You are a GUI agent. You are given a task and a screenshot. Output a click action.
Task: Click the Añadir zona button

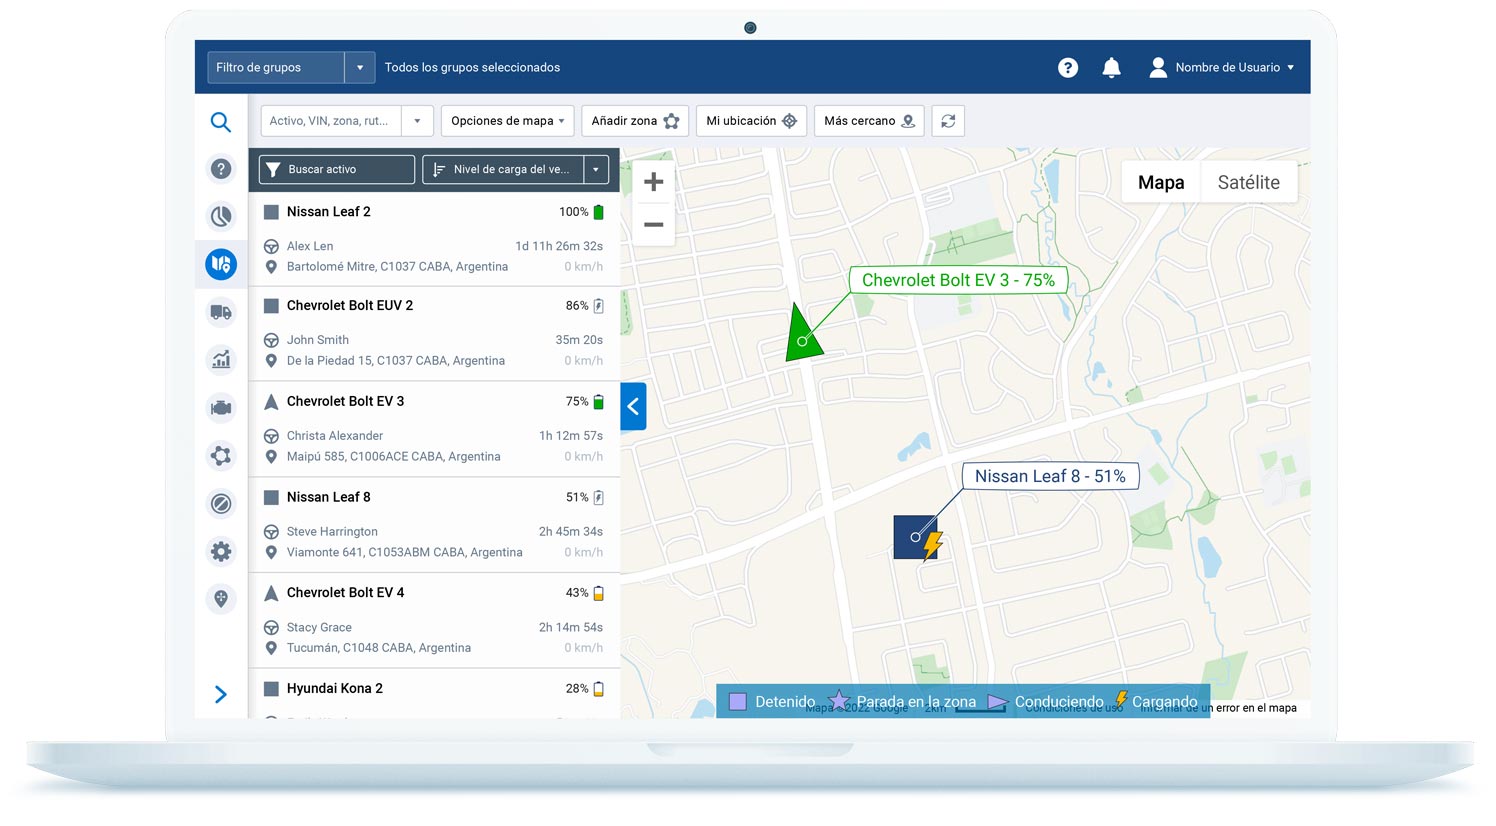635,121
